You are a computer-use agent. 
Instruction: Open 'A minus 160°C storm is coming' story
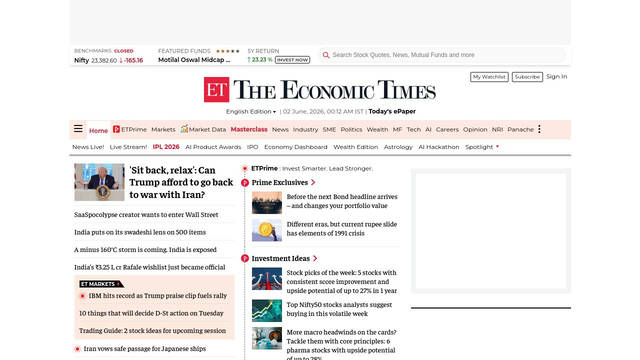point(145,250)
